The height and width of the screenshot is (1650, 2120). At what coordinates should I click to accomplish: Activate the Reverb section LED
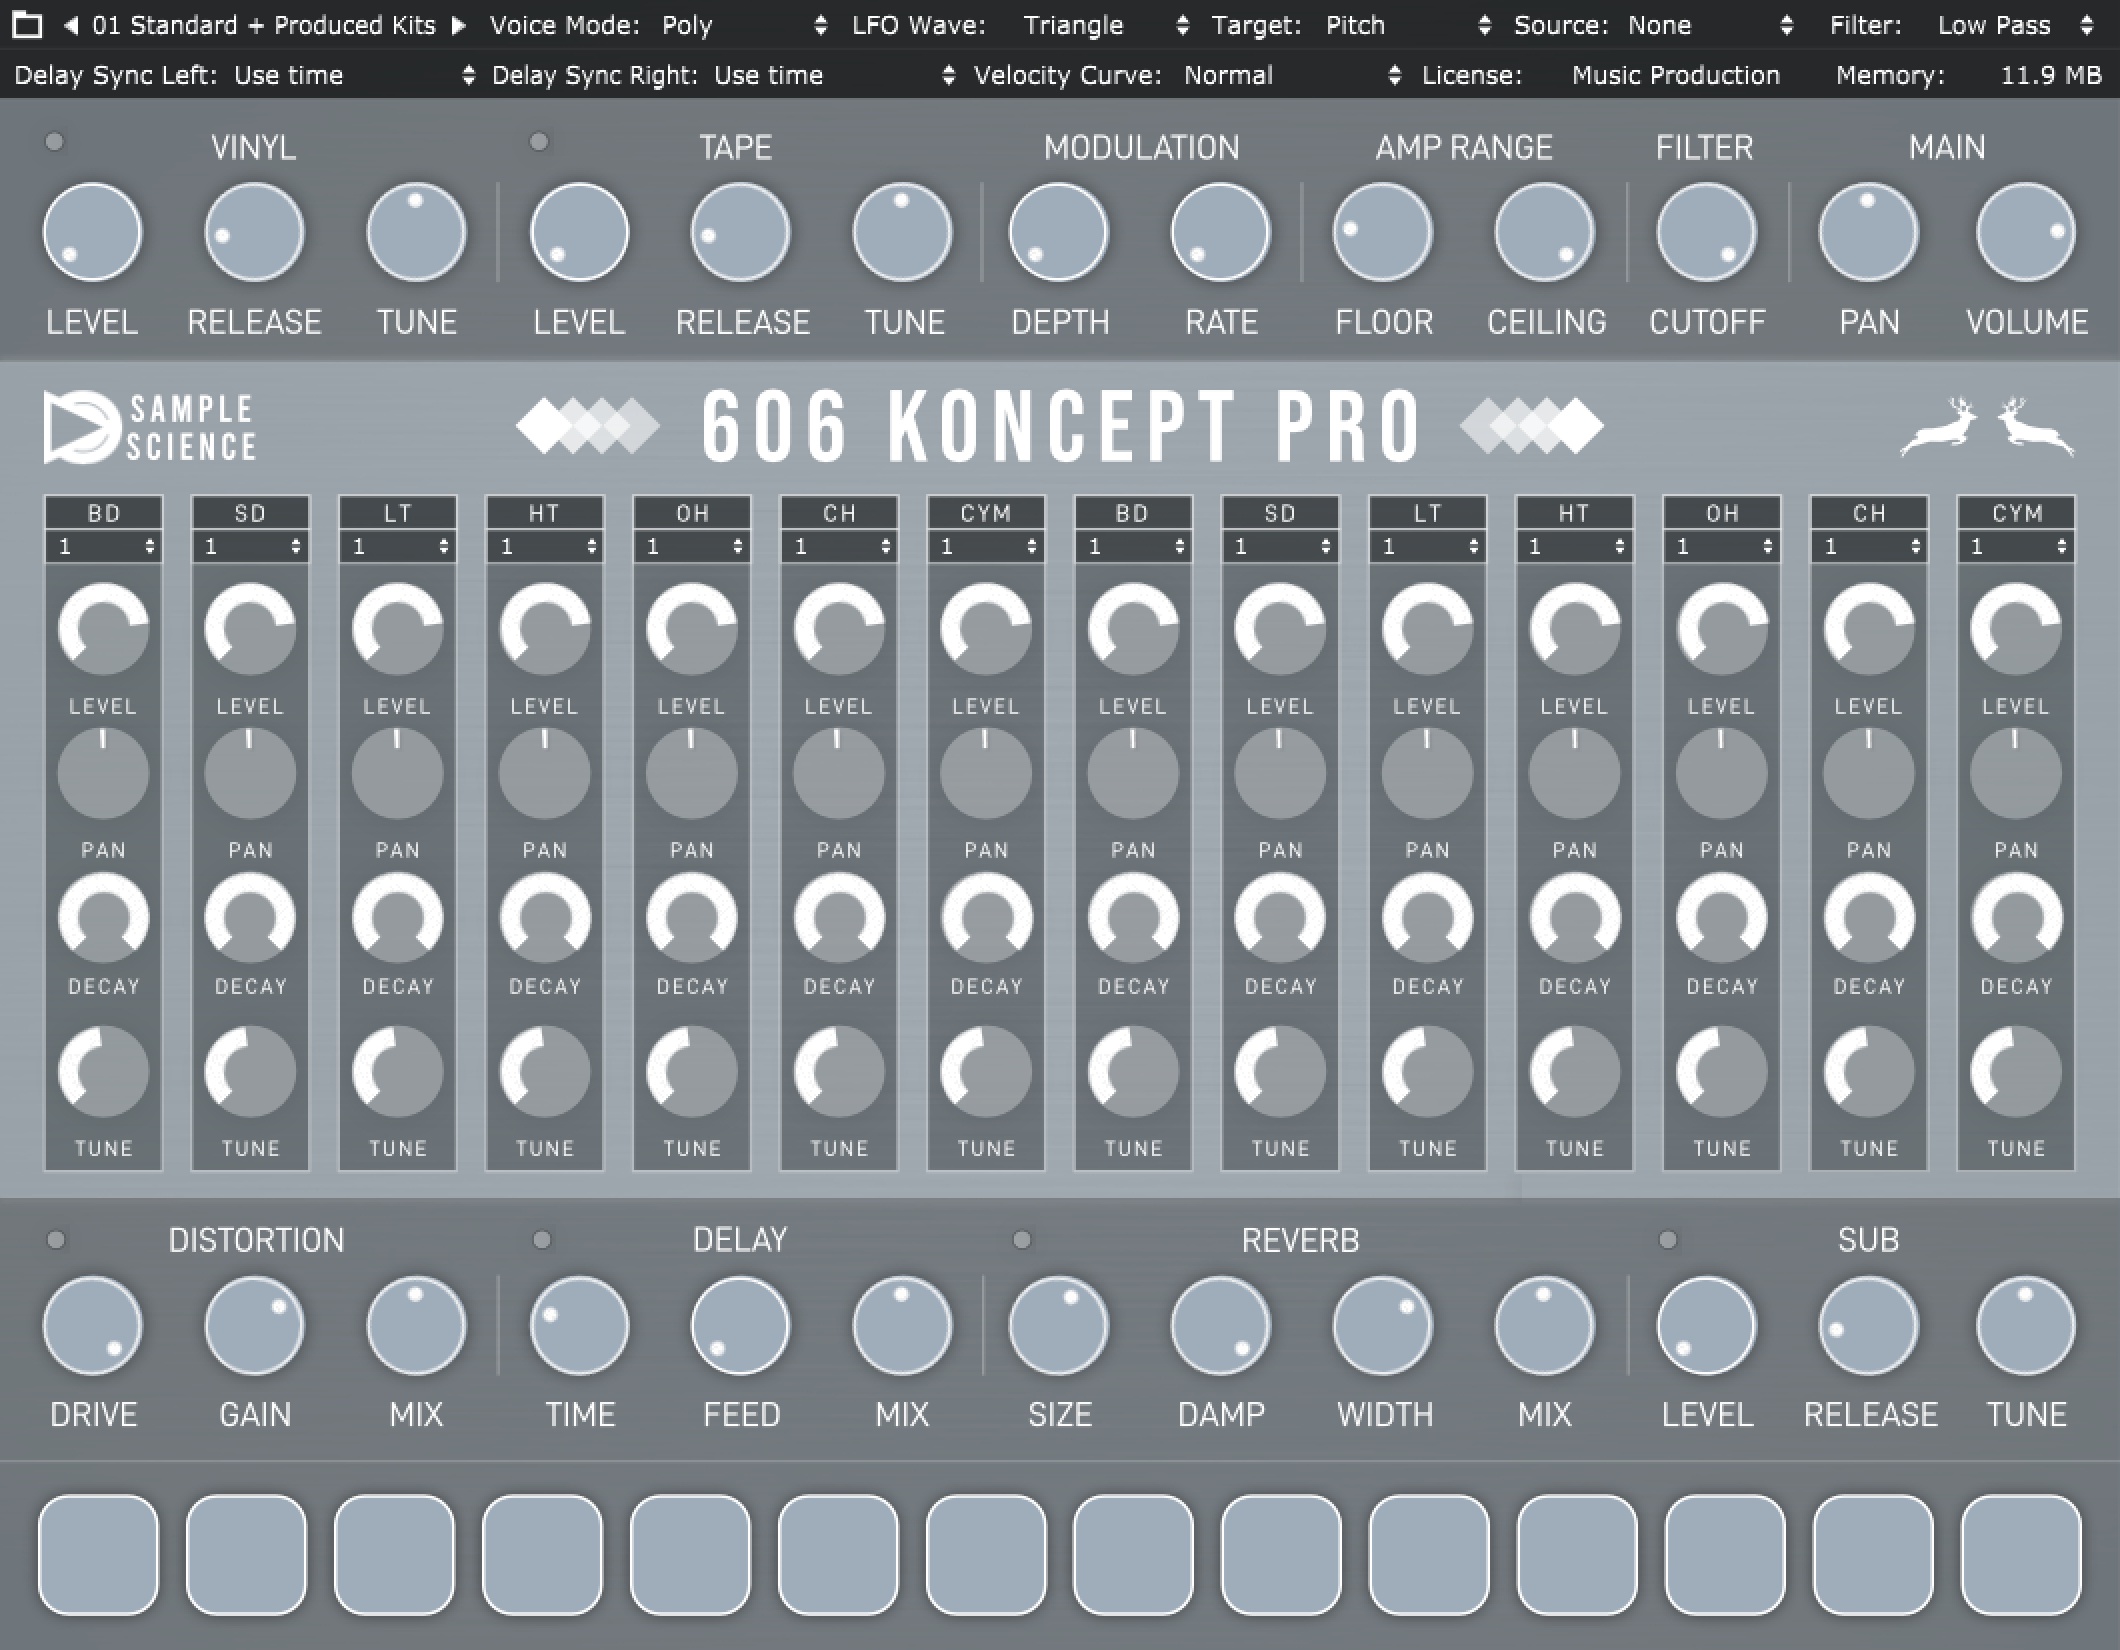[x=1022, y=1240]
